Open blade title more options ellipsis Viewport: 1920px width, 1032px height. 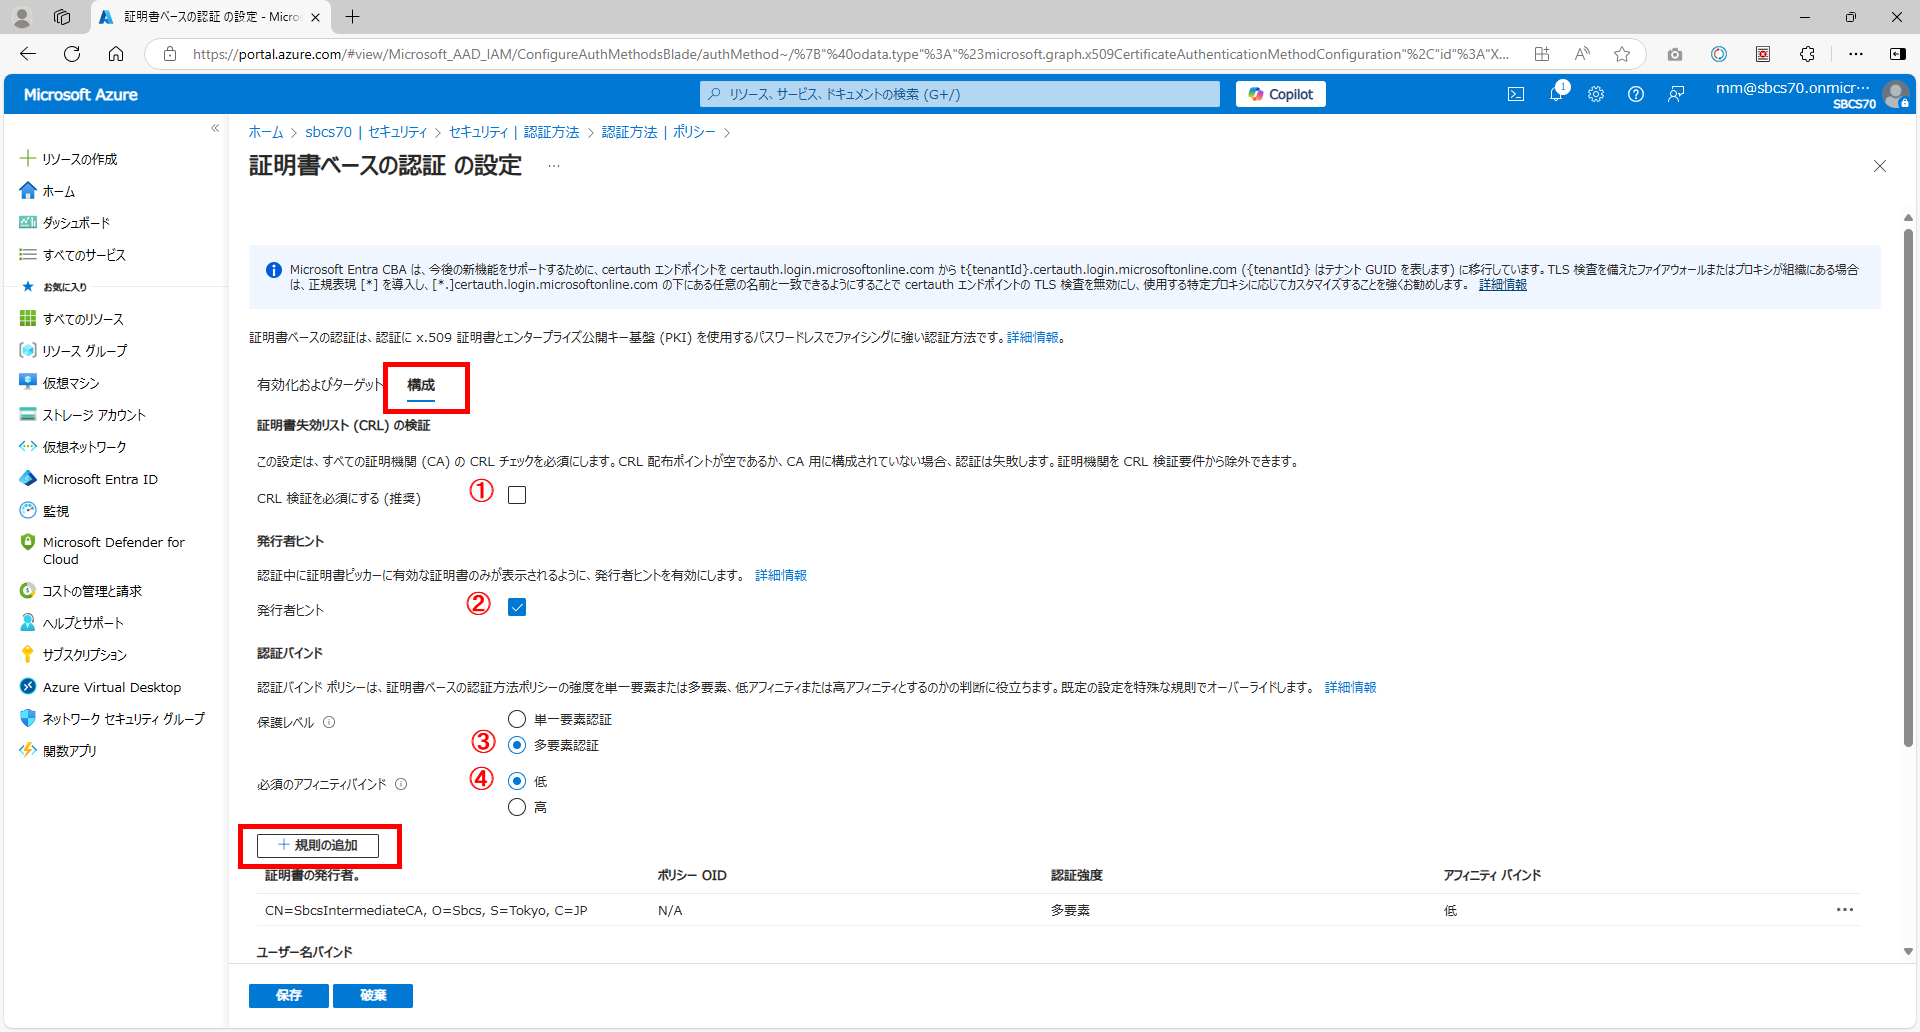click(x=554, y=166)
